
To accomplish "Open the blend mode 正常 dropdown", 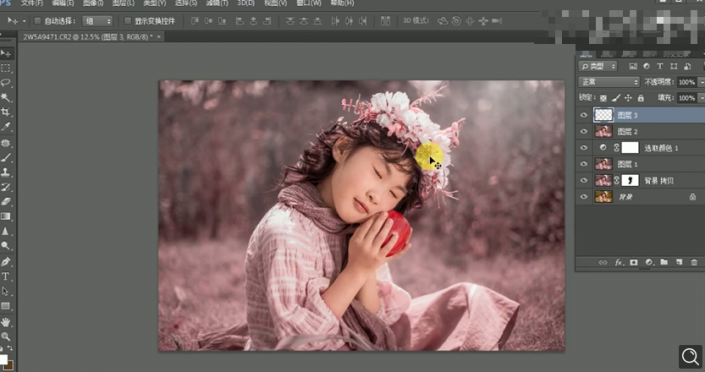I will [608, 82].
